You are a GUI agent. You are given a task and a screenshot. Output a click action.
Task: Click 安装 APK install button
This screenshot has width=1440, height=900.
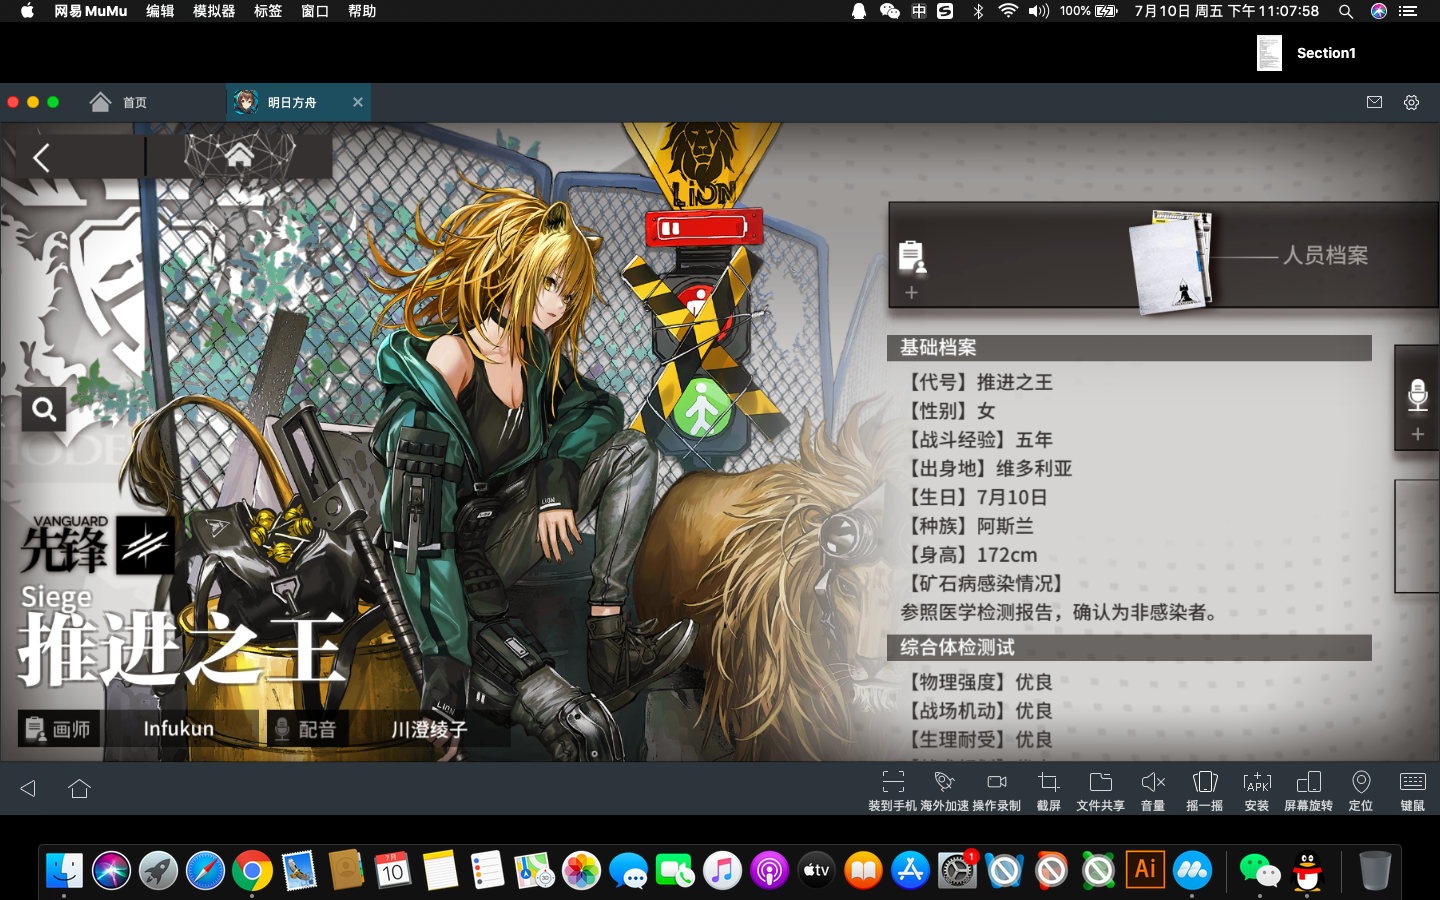(1256, 790)
